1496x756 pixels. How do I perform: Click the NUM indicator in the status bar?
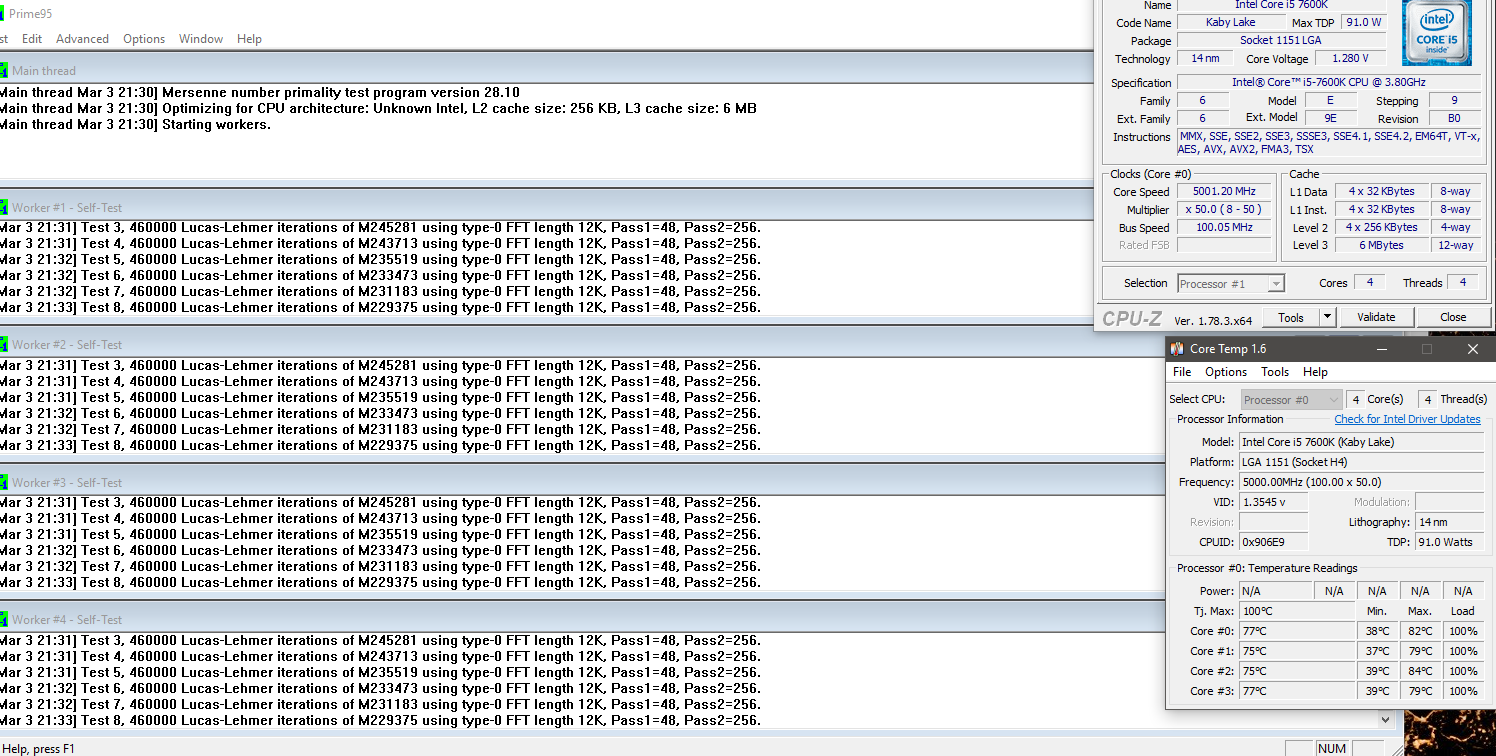pyautogui.click(x=1331, y=748)
